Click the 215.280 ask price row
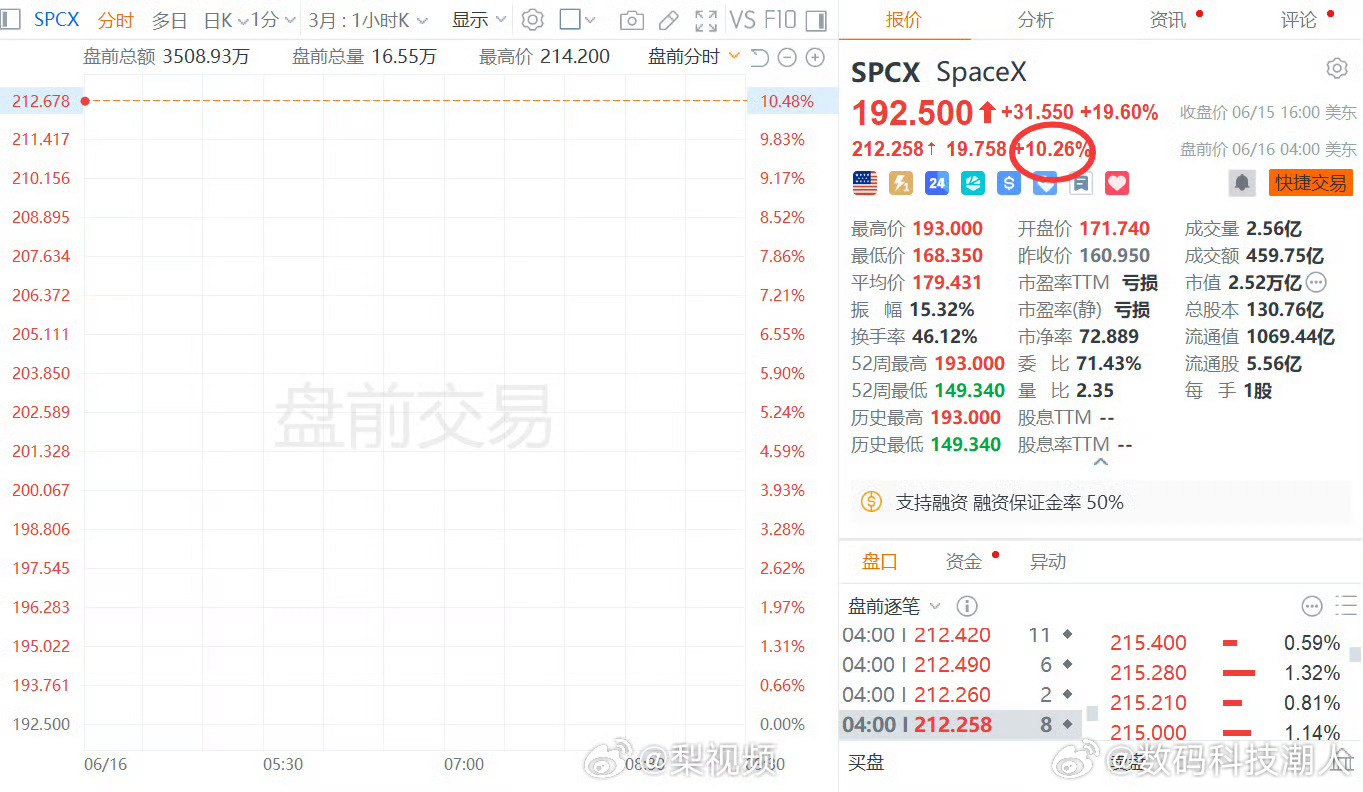The width and height of the screenshot is (1363, 792). [x=1225, y=673]
